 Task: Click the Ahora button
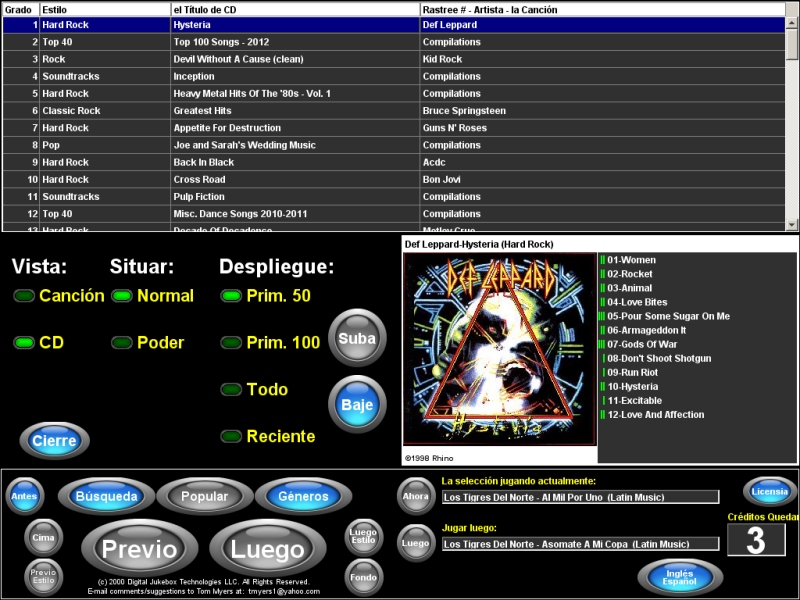click(x=416, y=496)
